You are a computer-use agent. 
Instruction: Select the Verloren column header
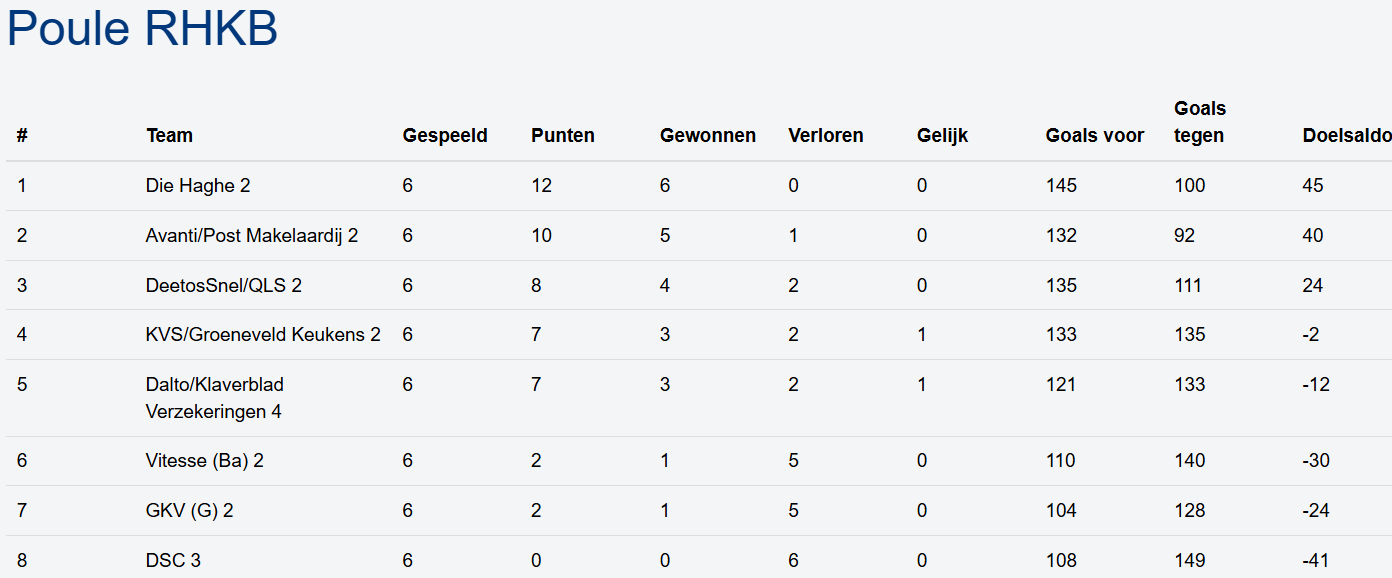tap(825, 135)
